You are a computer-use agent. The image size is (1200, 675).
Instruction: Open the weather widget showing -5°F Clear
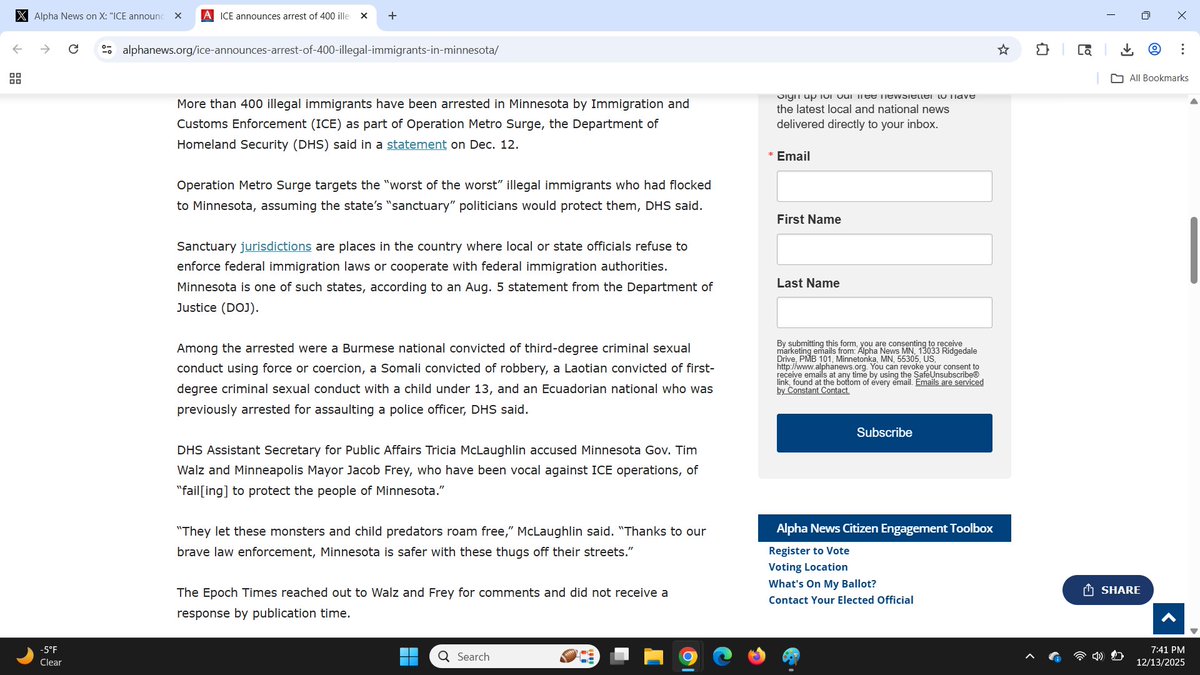coord(40,656)
